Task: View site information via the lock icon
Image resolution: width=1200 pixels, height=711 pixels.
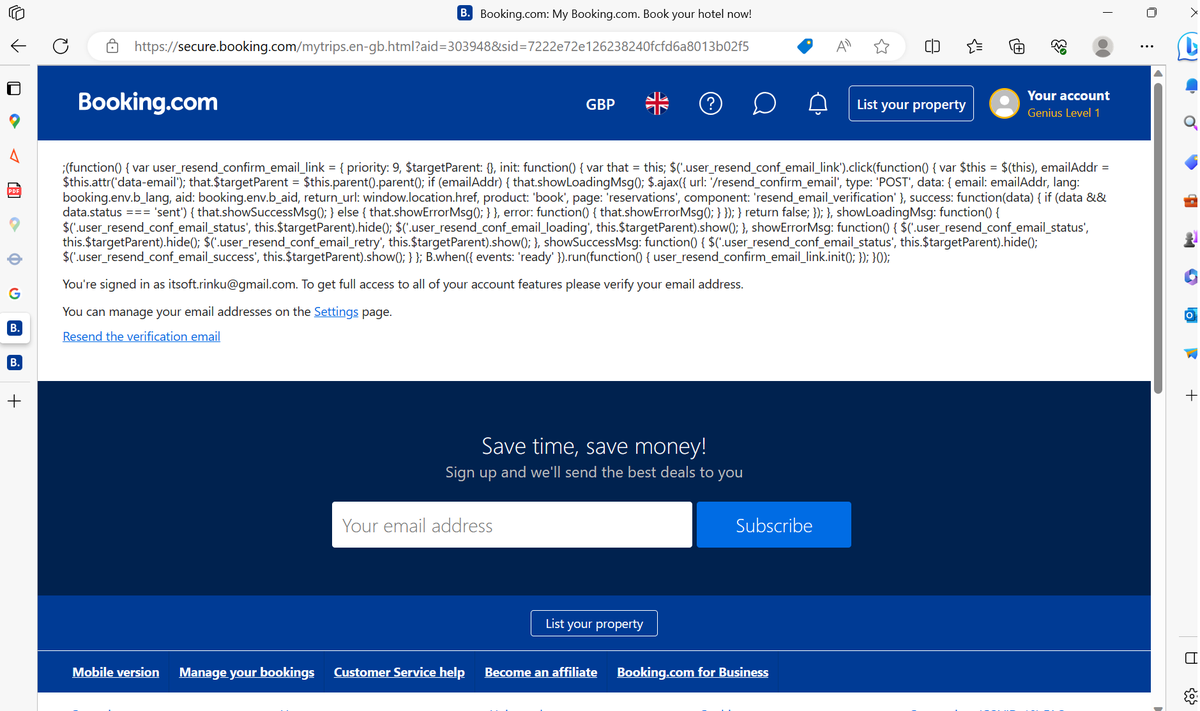Action: click(113, 46)
